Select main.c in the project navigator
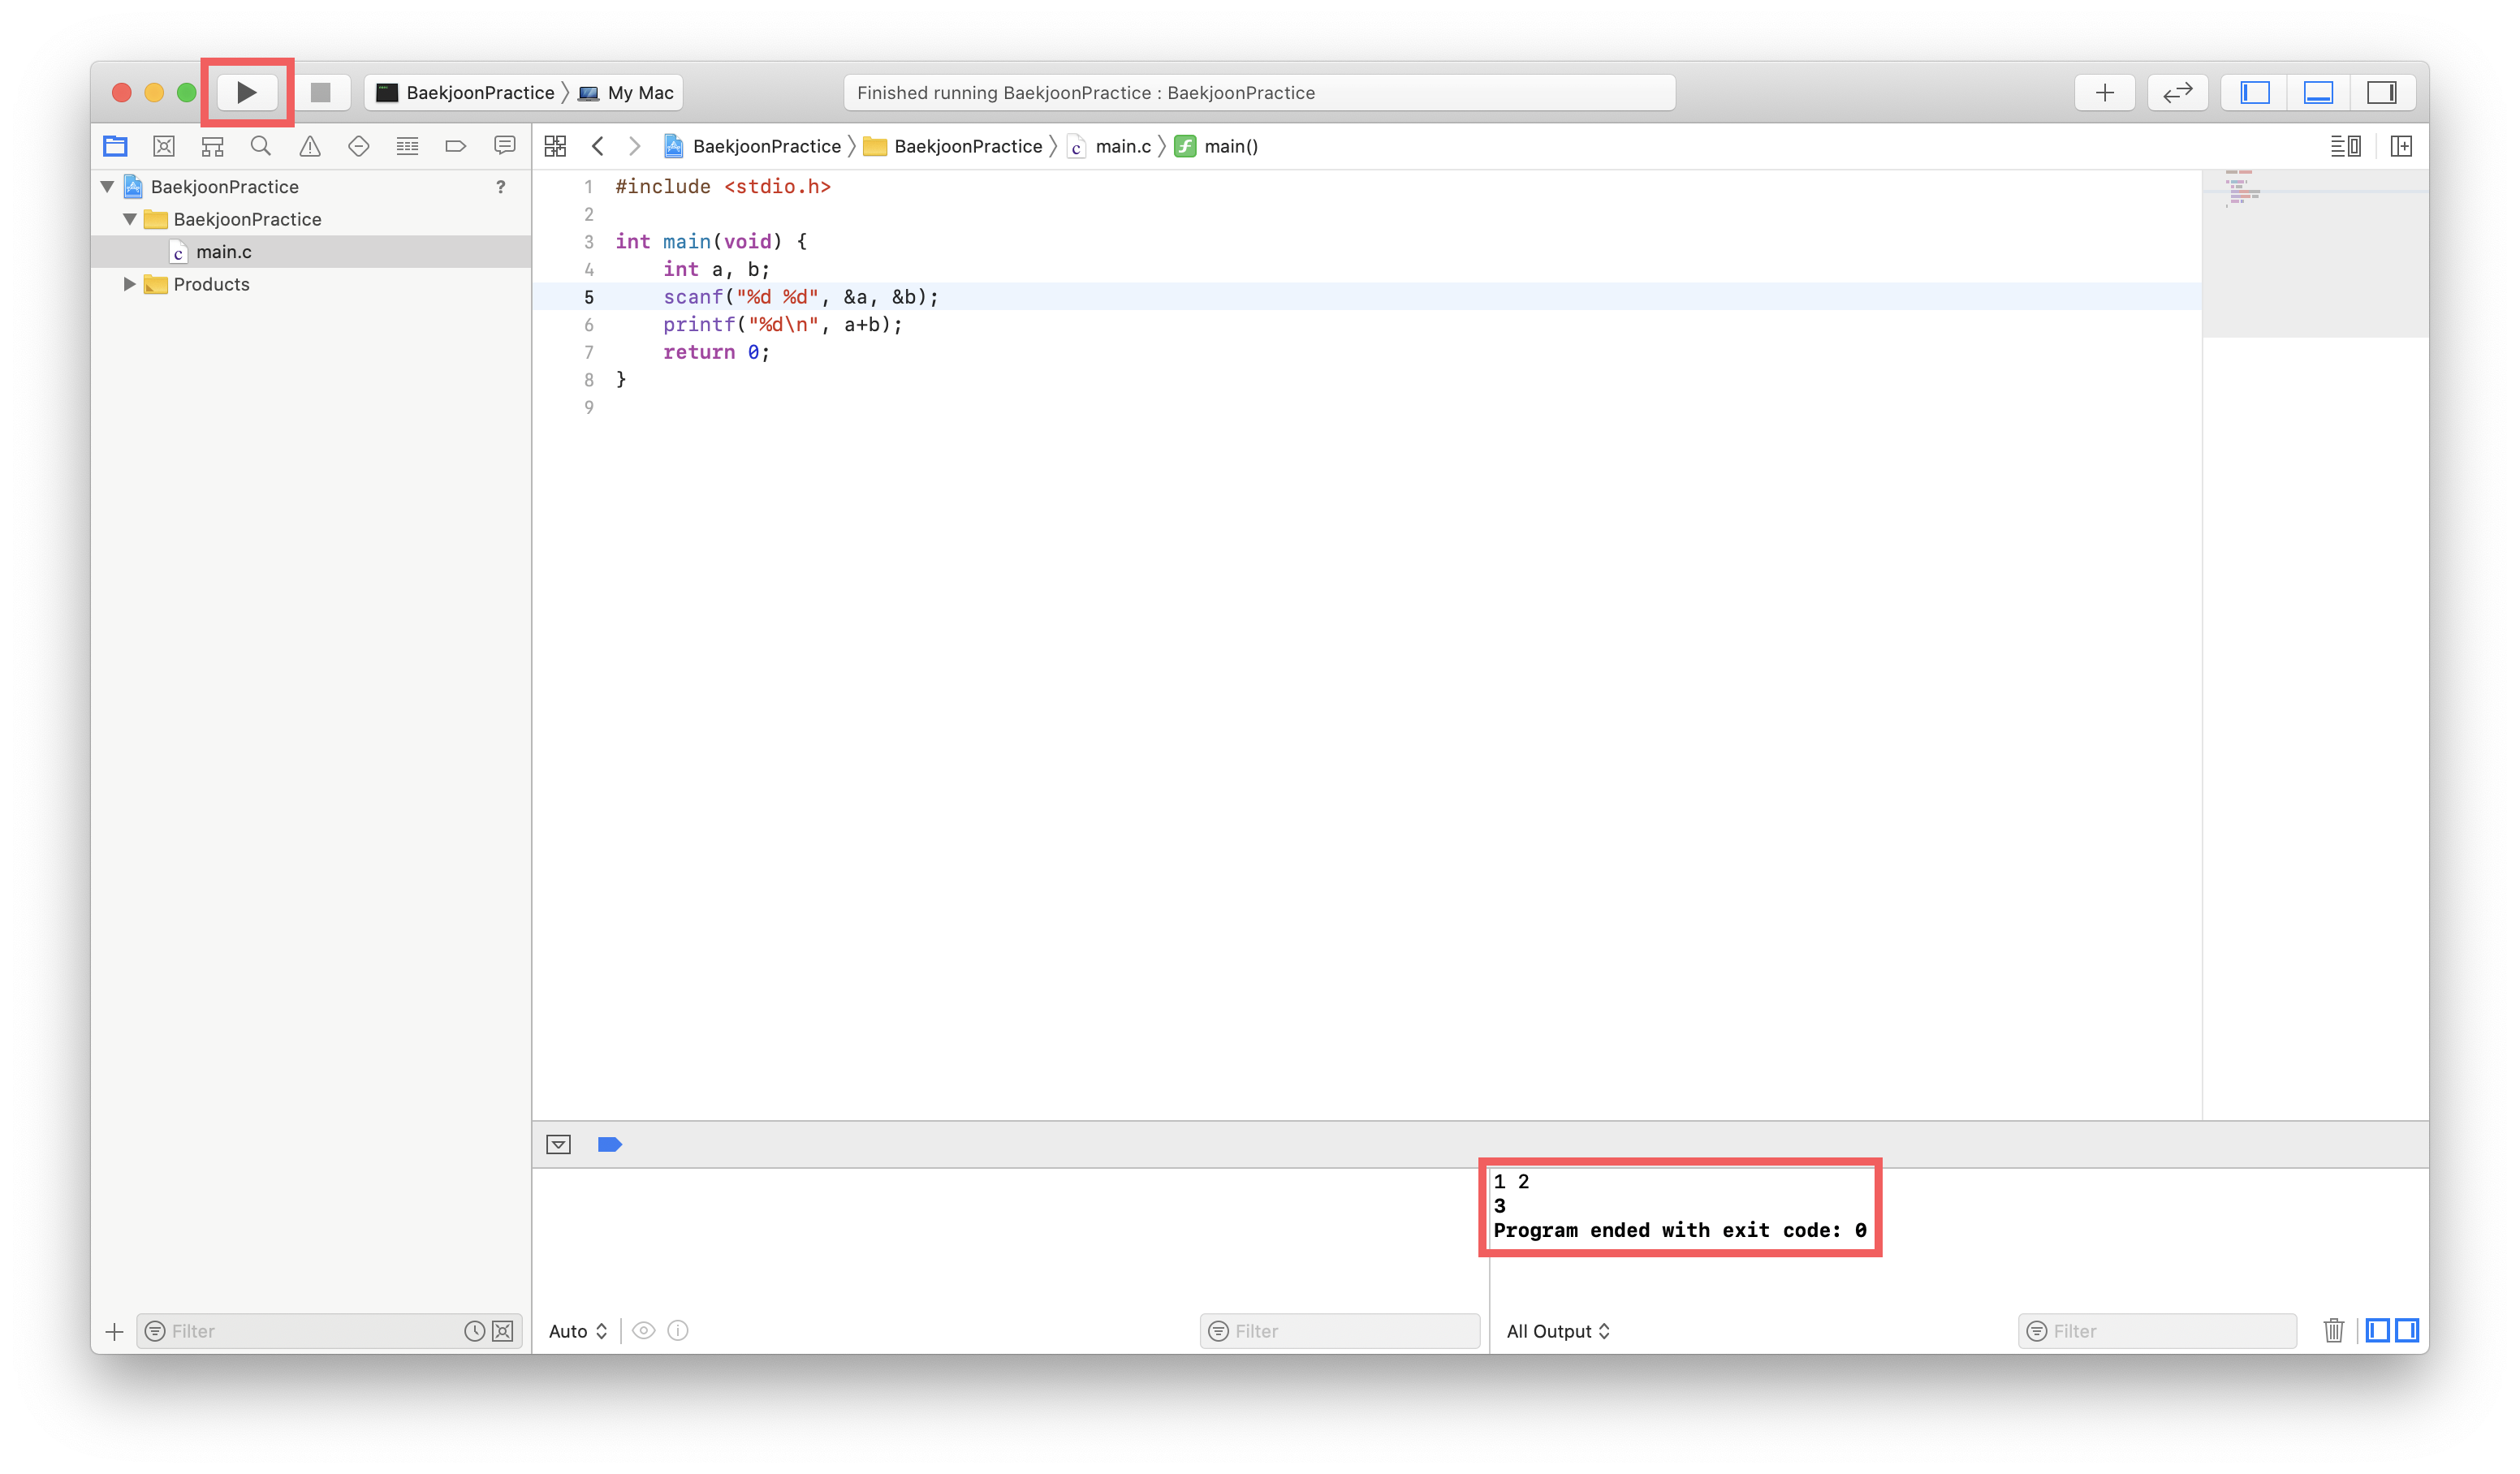Image resolution: width=2520 pixels, height=1474 pixels. click(223, 252)
